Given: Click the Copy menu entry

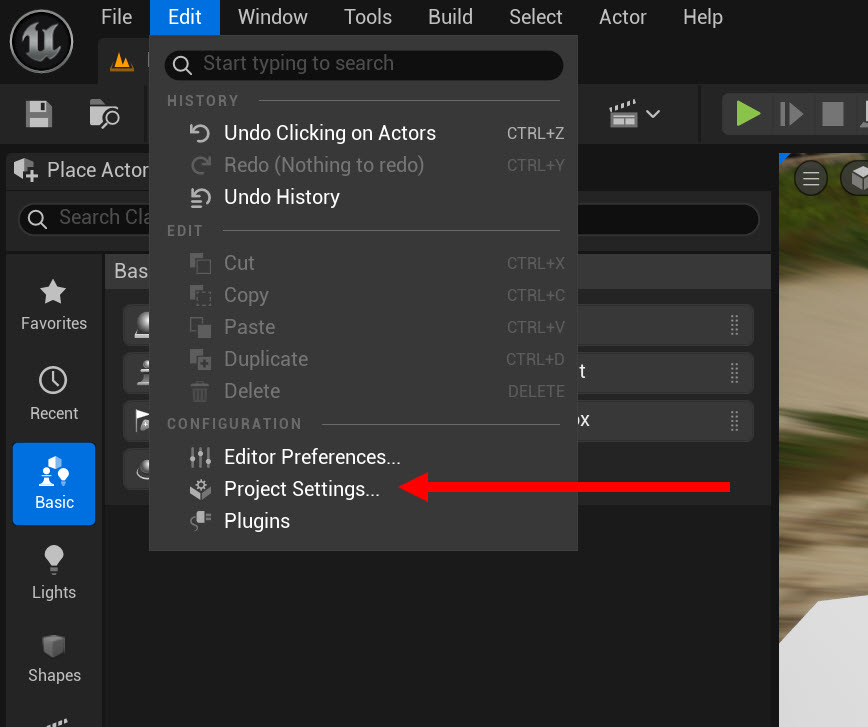Looking at the screenshot, I should (x=364, y=295).
